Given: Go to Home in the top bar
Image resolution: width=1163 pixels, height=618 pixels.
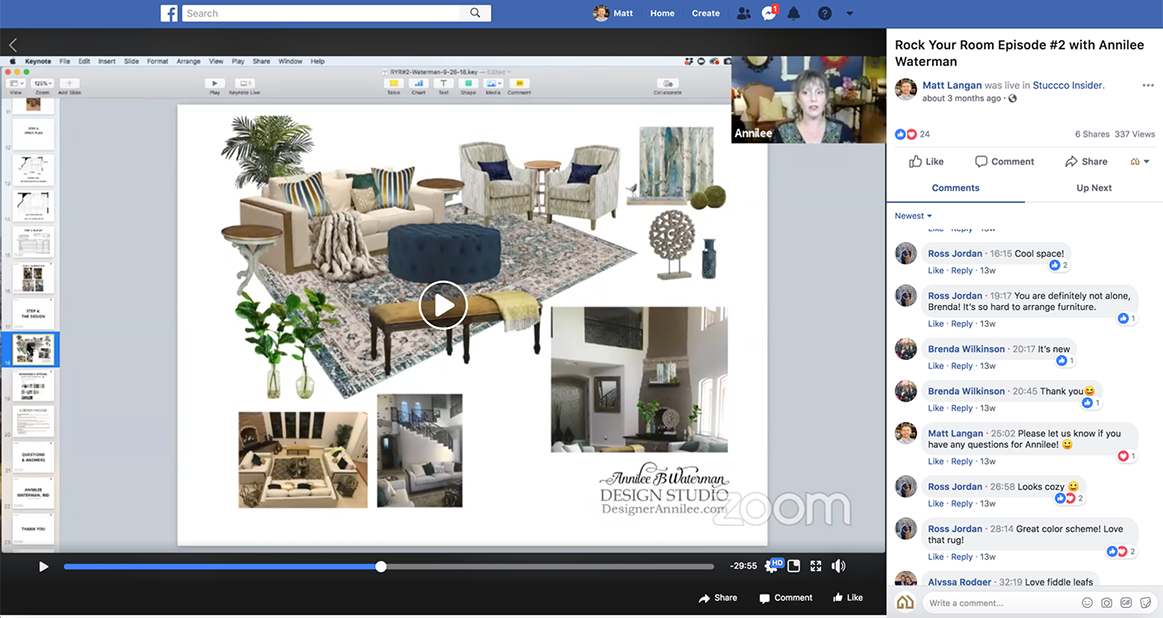Looking at the screenshot, I should click(662, 13).
